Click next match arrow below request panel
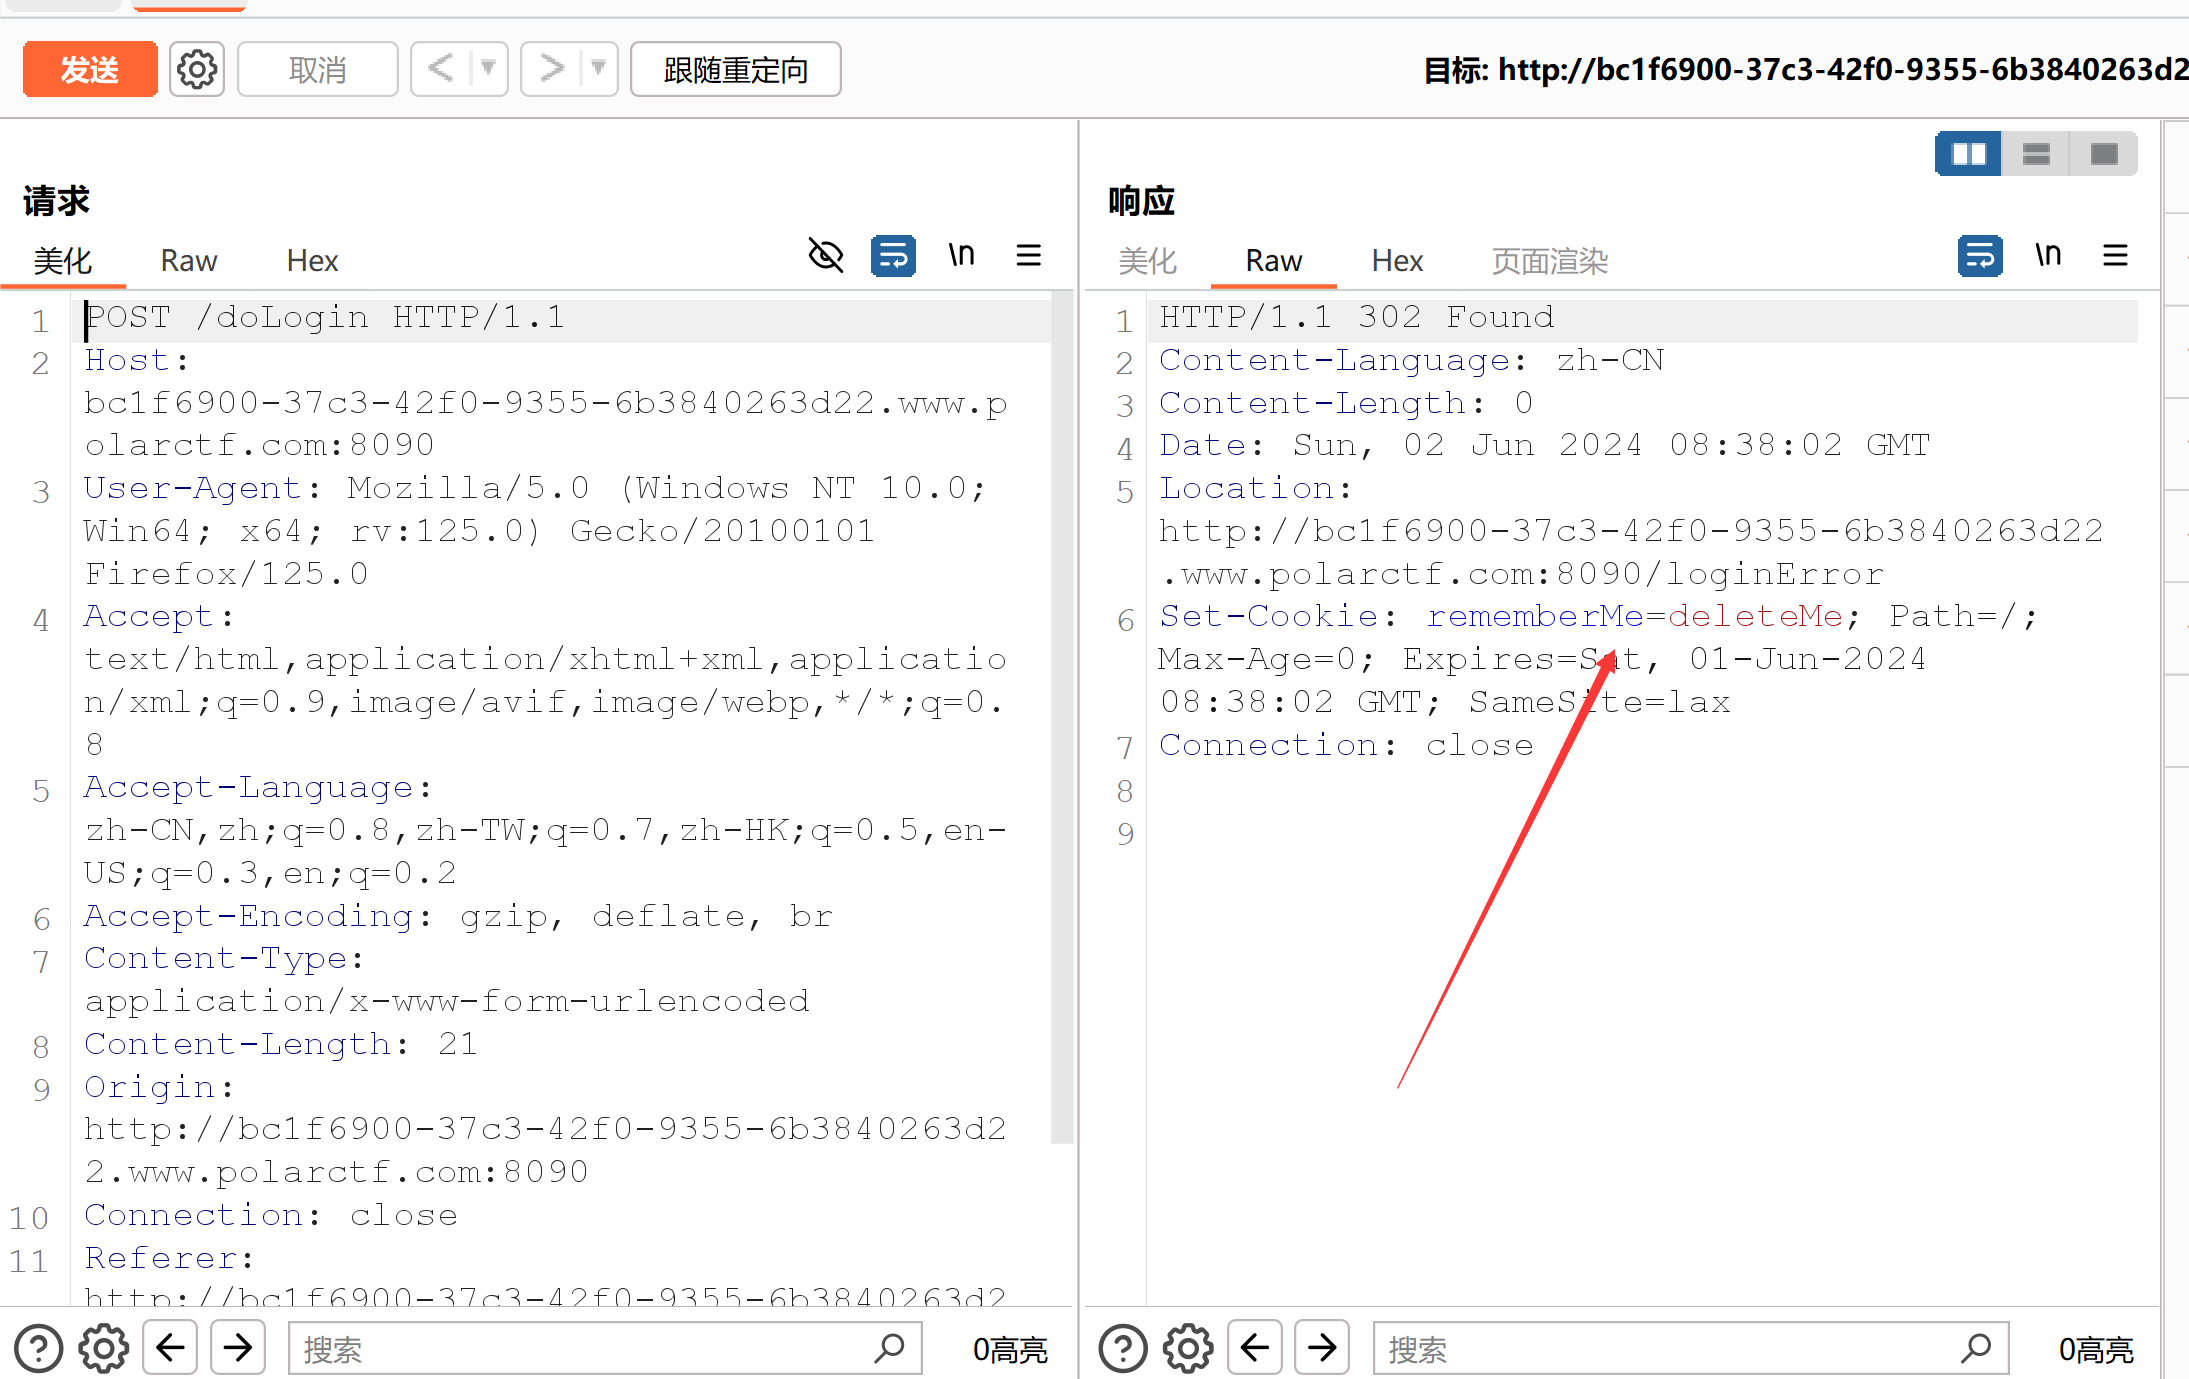Viewport: 2189px width, 1379px height. 238,1348
